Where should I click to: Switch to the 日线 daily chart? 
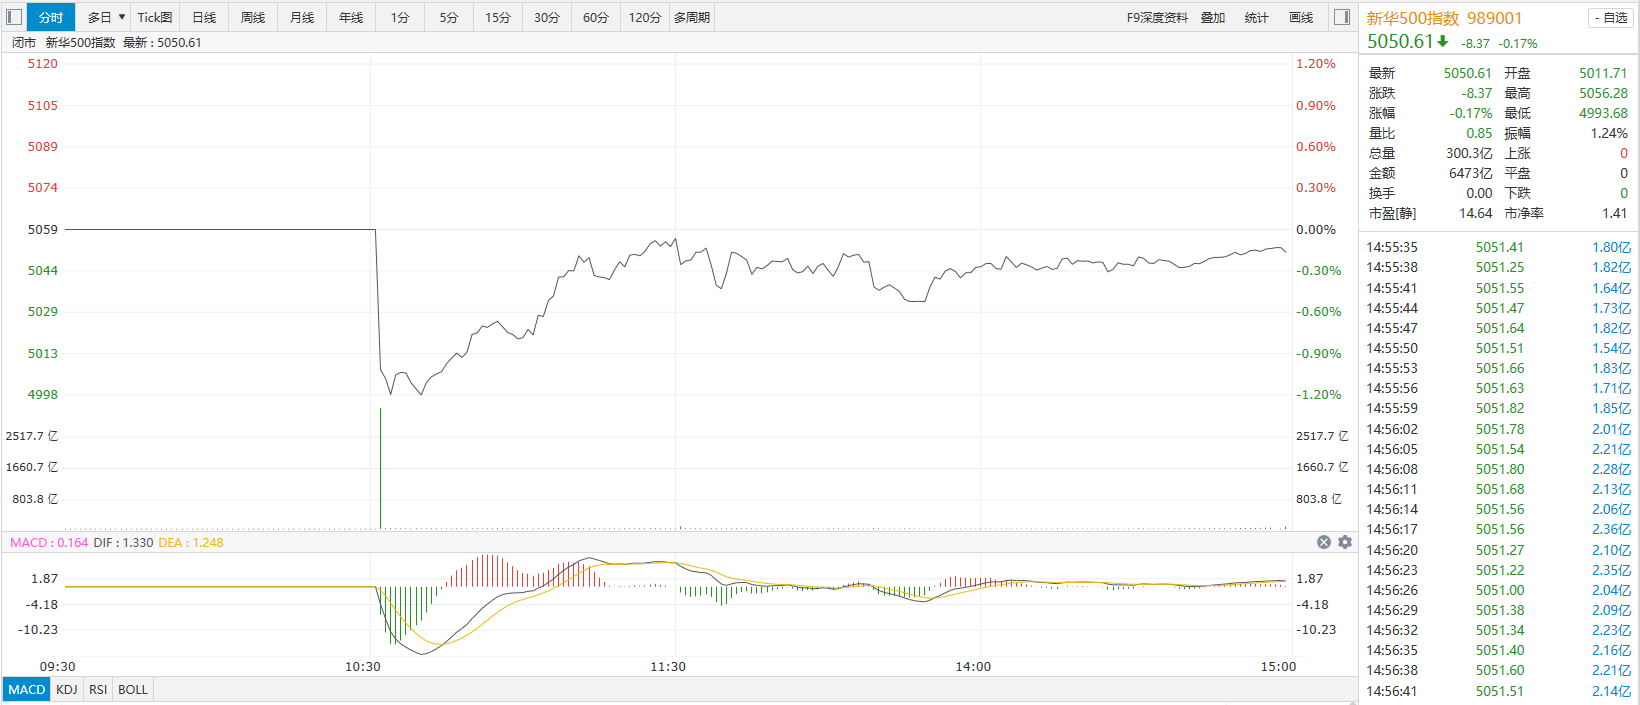tap(204, 17)
